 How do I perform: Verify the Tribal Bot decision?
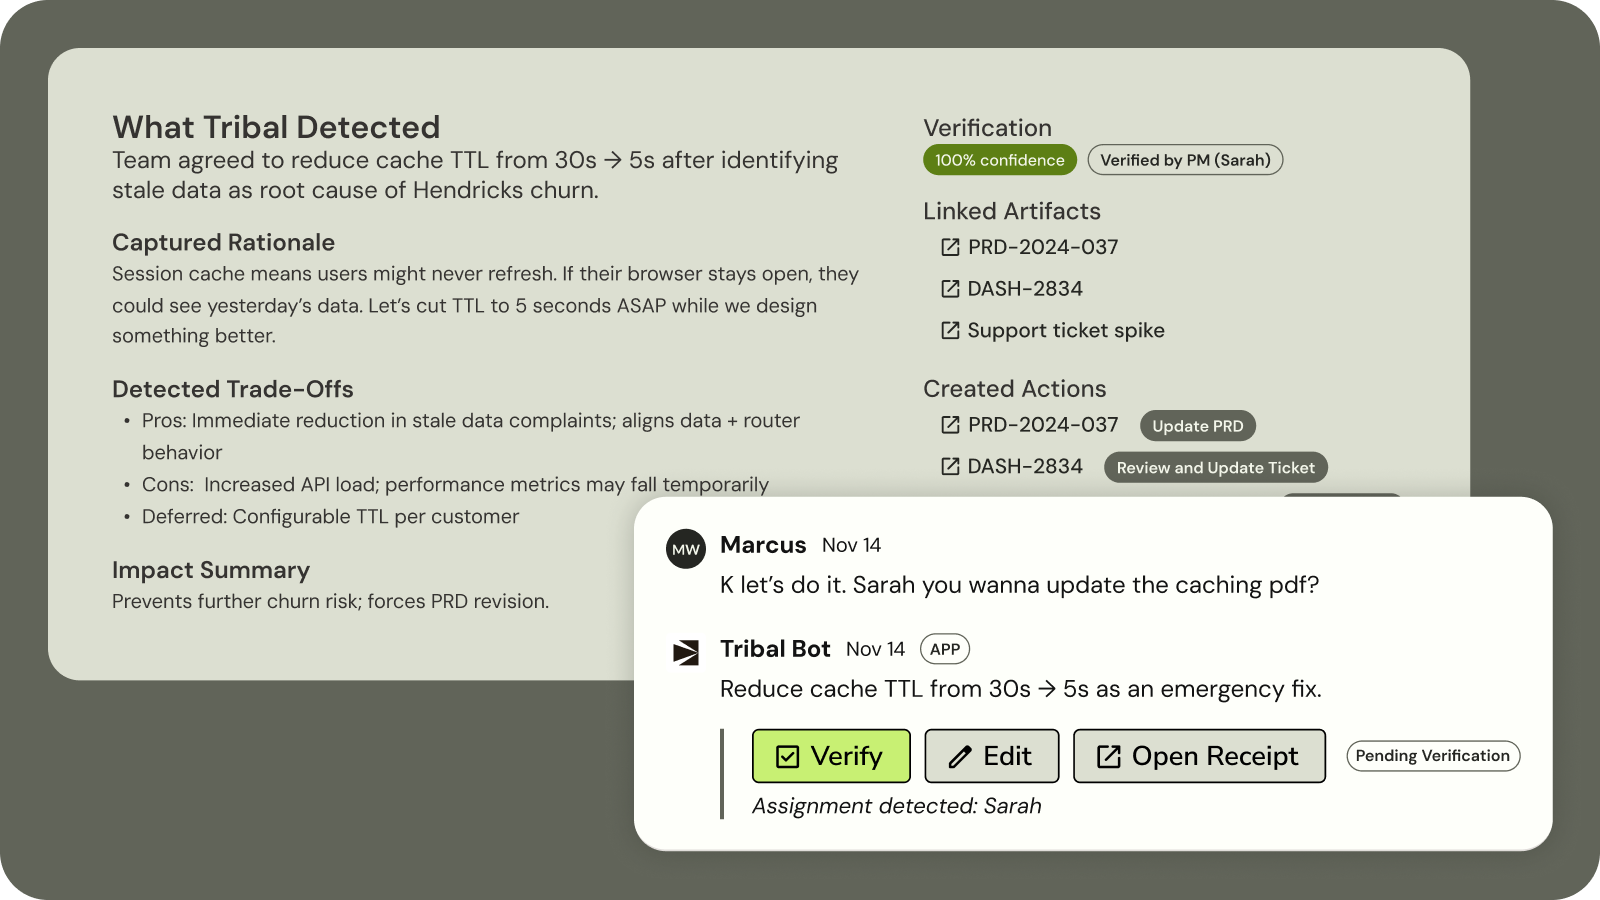point(831,756)
